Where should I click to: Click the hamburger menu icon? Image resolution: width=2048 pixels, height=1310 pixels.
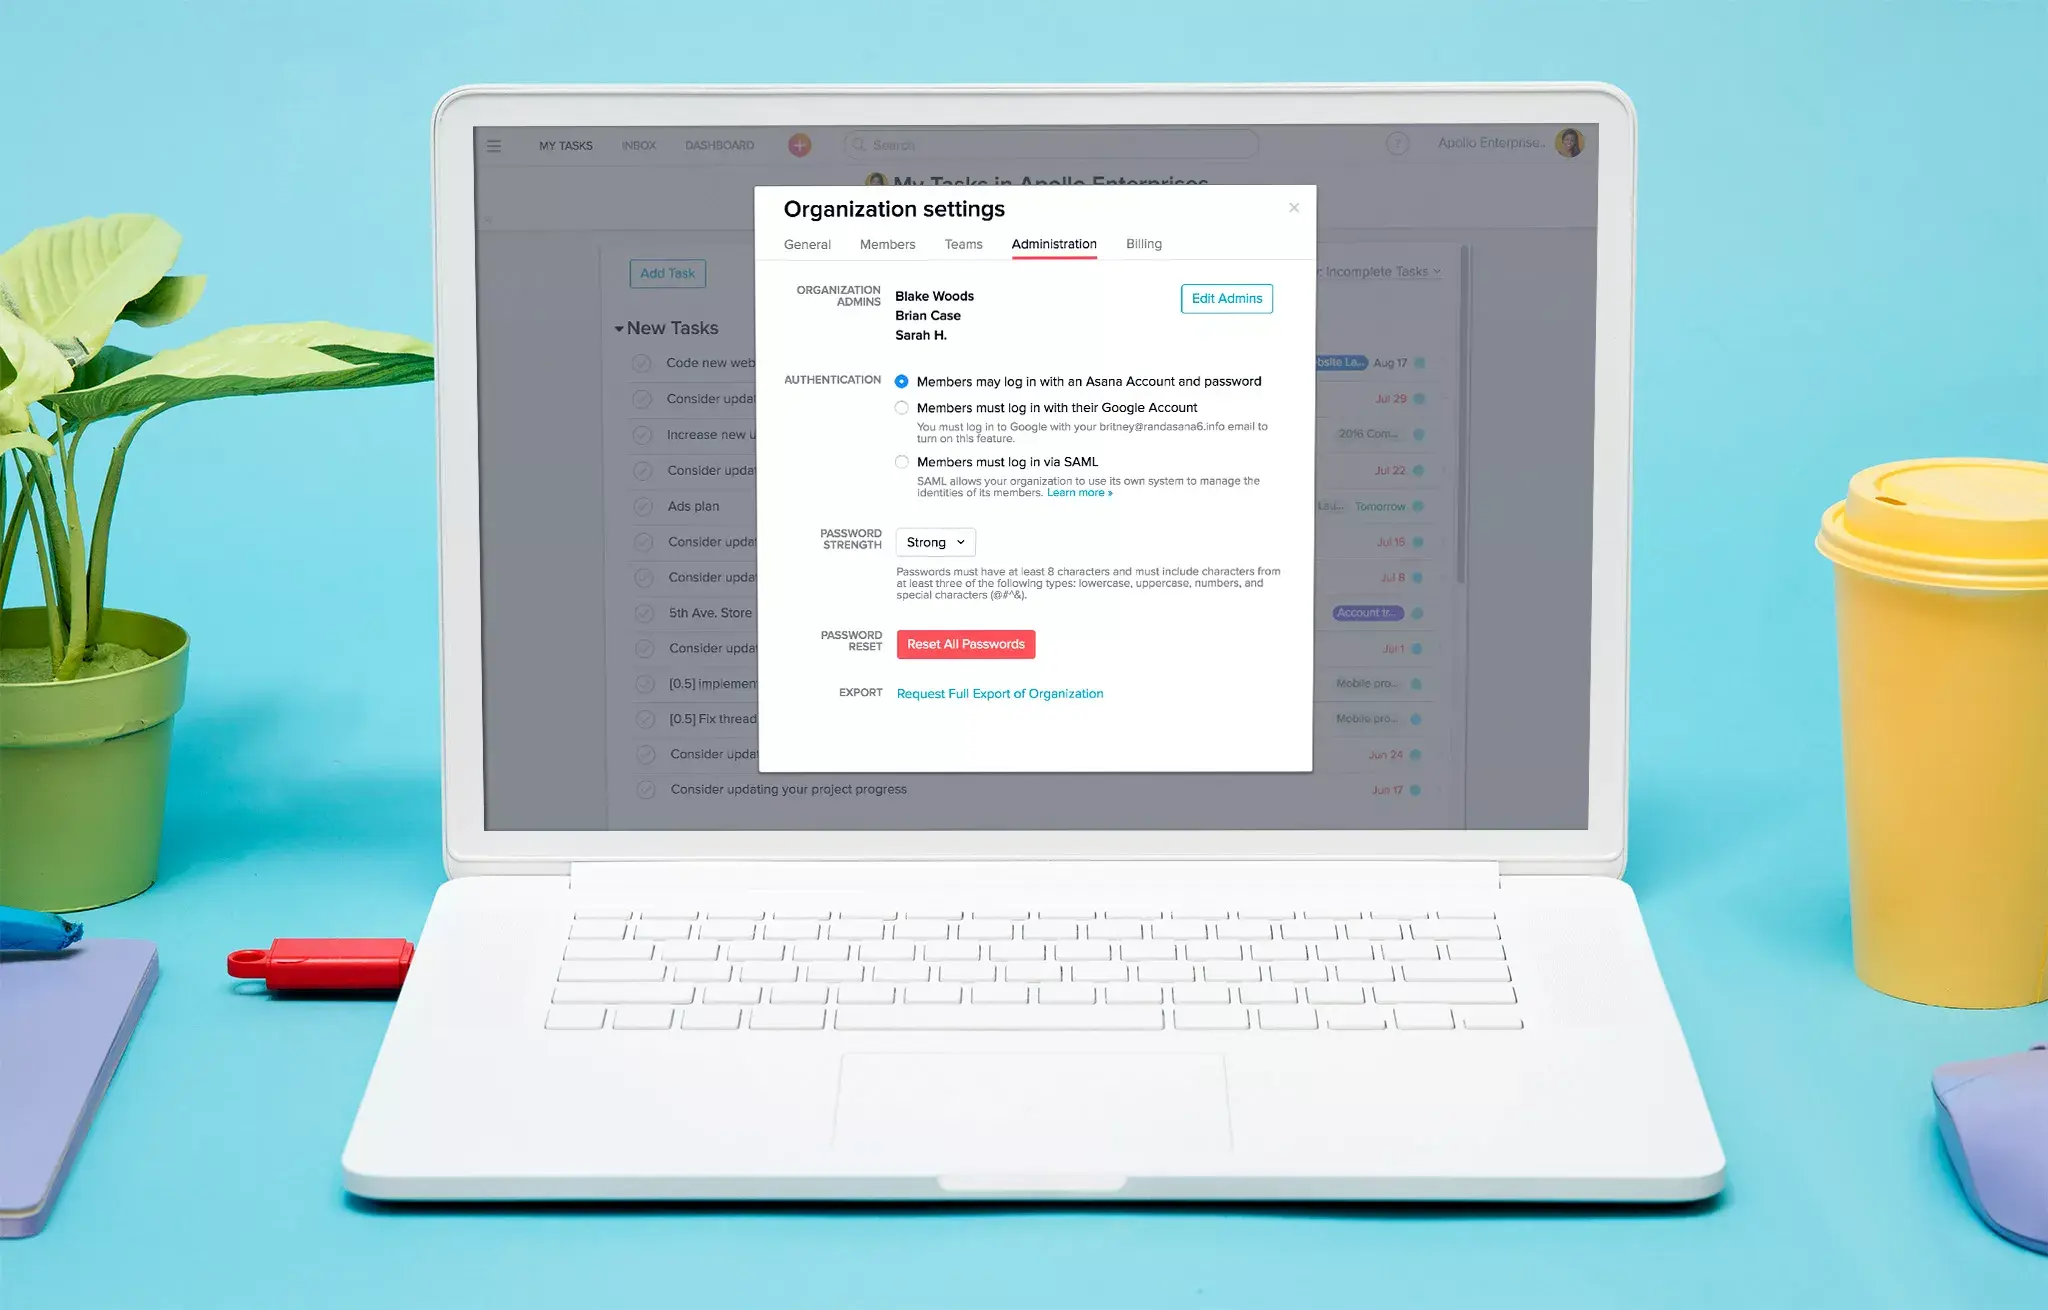click(x=494, y=146)
